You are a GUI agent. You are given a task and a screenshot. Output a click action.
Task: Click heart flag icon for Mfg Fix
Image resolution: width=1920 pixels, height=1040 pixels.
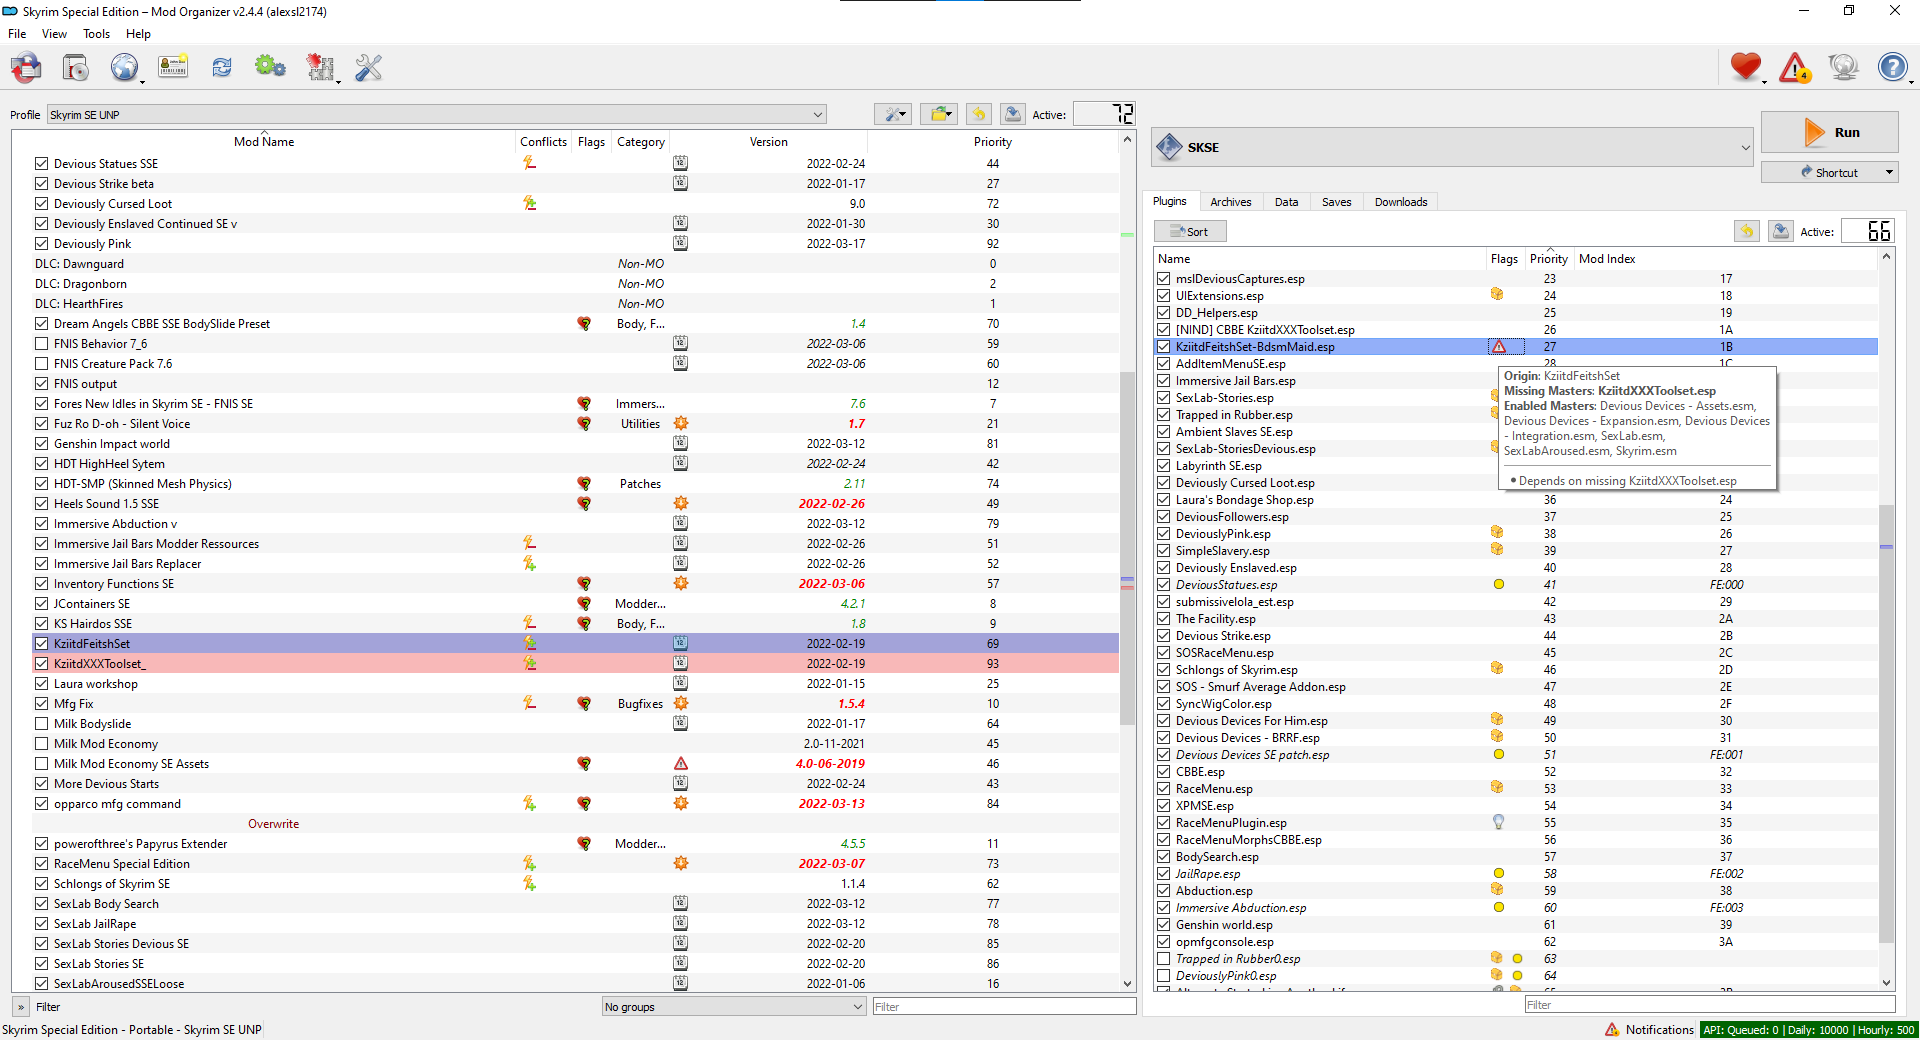tap(584, 704)
